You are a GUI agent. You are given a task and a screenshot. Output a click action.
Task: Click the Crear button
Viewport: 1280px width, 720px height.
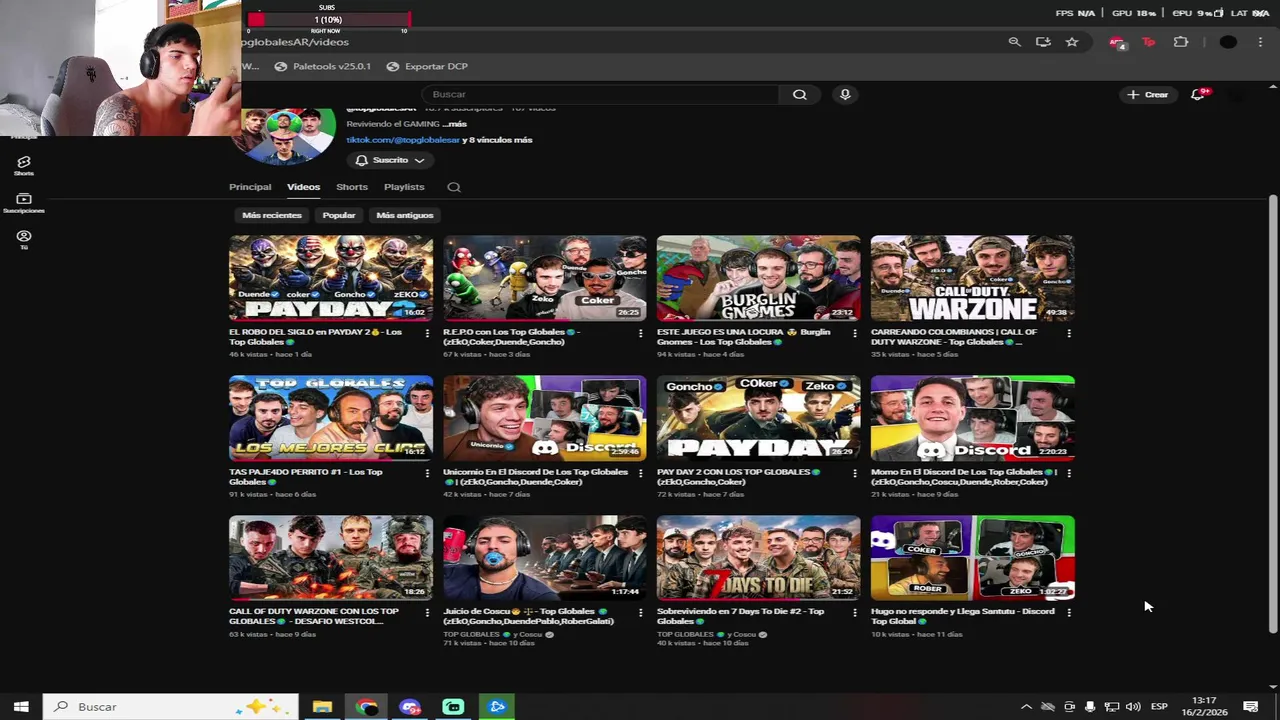pos(1148,94)
